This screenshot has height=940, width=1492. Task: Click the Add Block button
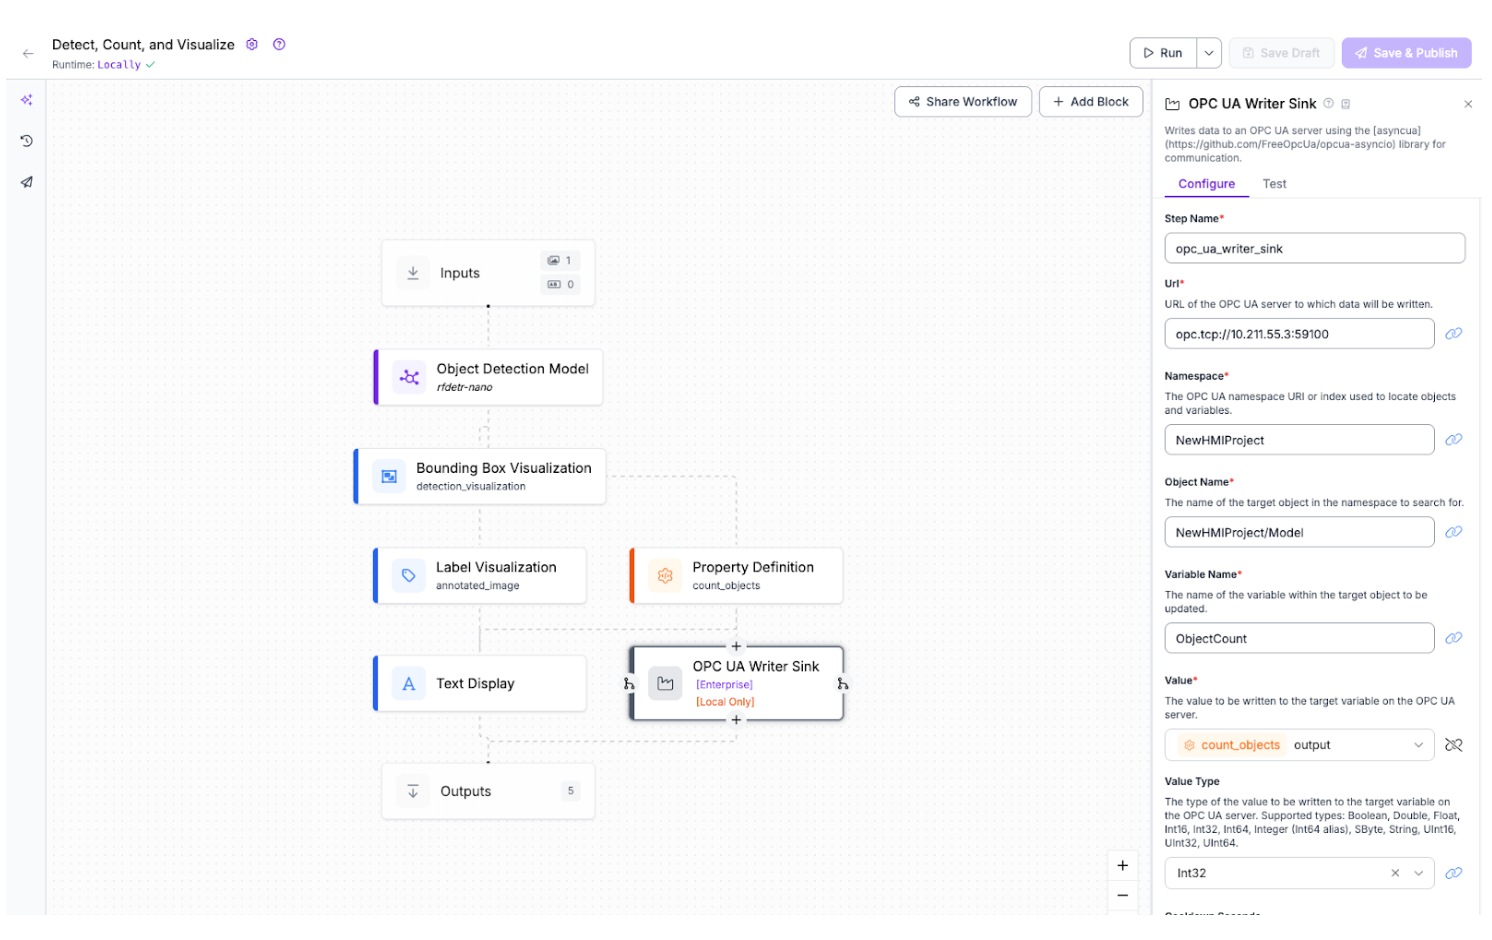pyautogui.click(x=1090, y=102)
